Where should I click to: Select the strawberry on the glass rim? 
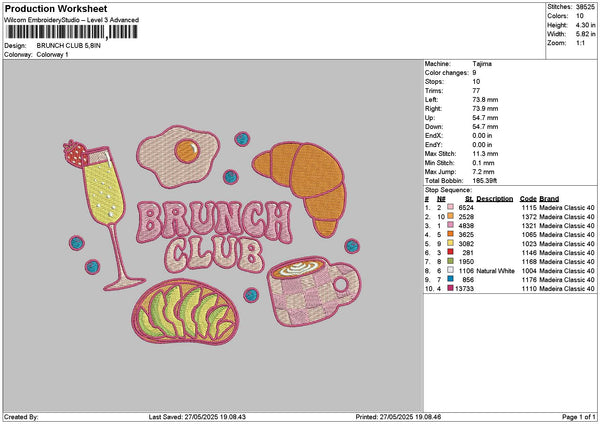(x=75, y=153)
